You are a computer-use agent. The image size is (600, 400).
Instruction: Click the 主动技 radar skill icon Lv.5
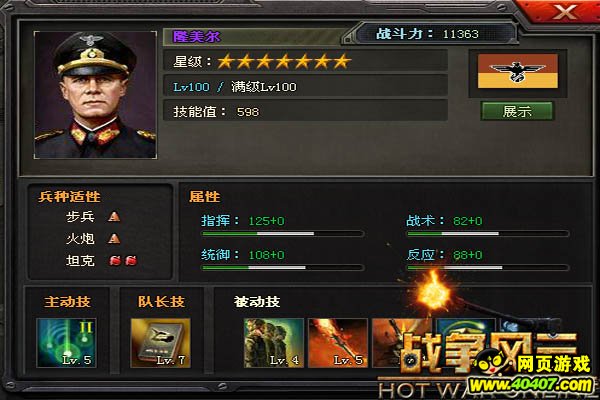66,343
